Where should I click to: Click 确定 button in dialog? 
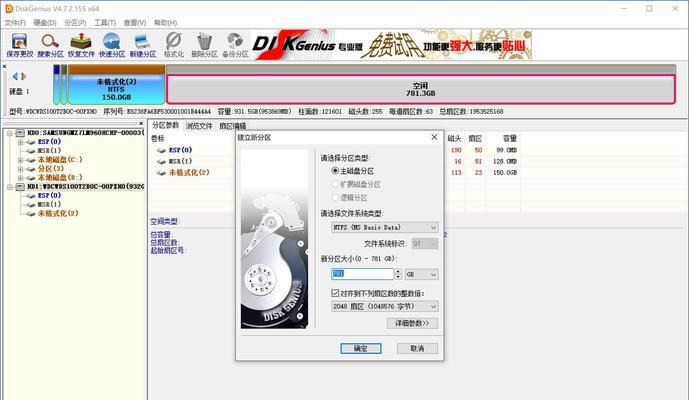(x=361, y=349)
